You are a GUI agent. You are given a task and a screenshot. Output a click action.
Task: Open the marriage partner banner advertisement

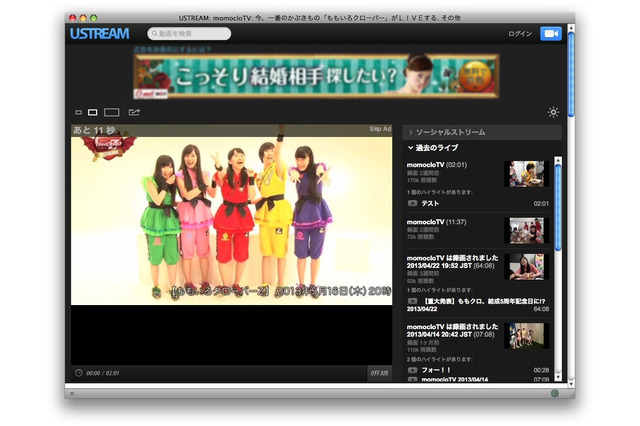coord(316,76)
